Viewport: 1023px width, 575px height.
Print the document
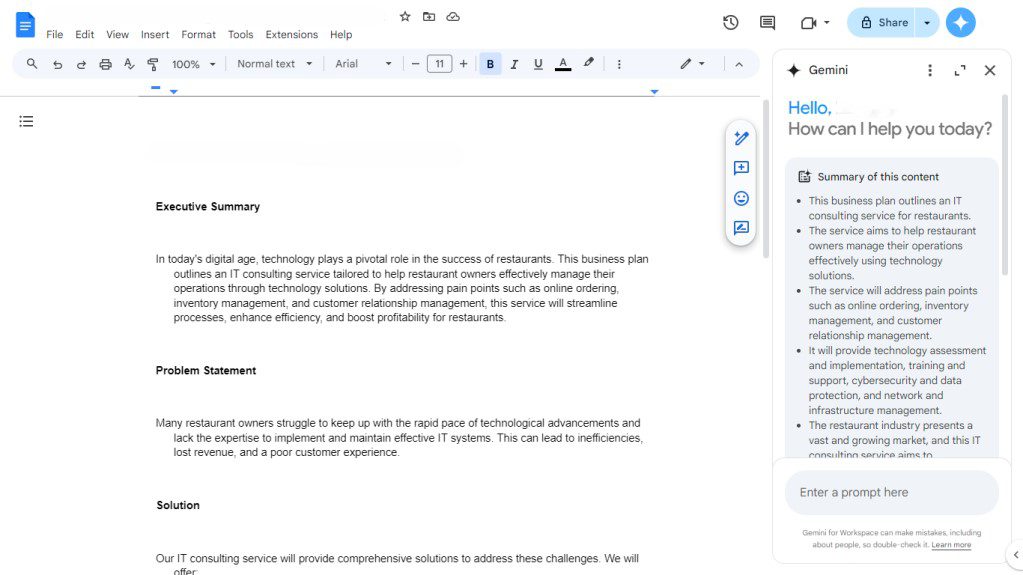click(x=105, y=64)
